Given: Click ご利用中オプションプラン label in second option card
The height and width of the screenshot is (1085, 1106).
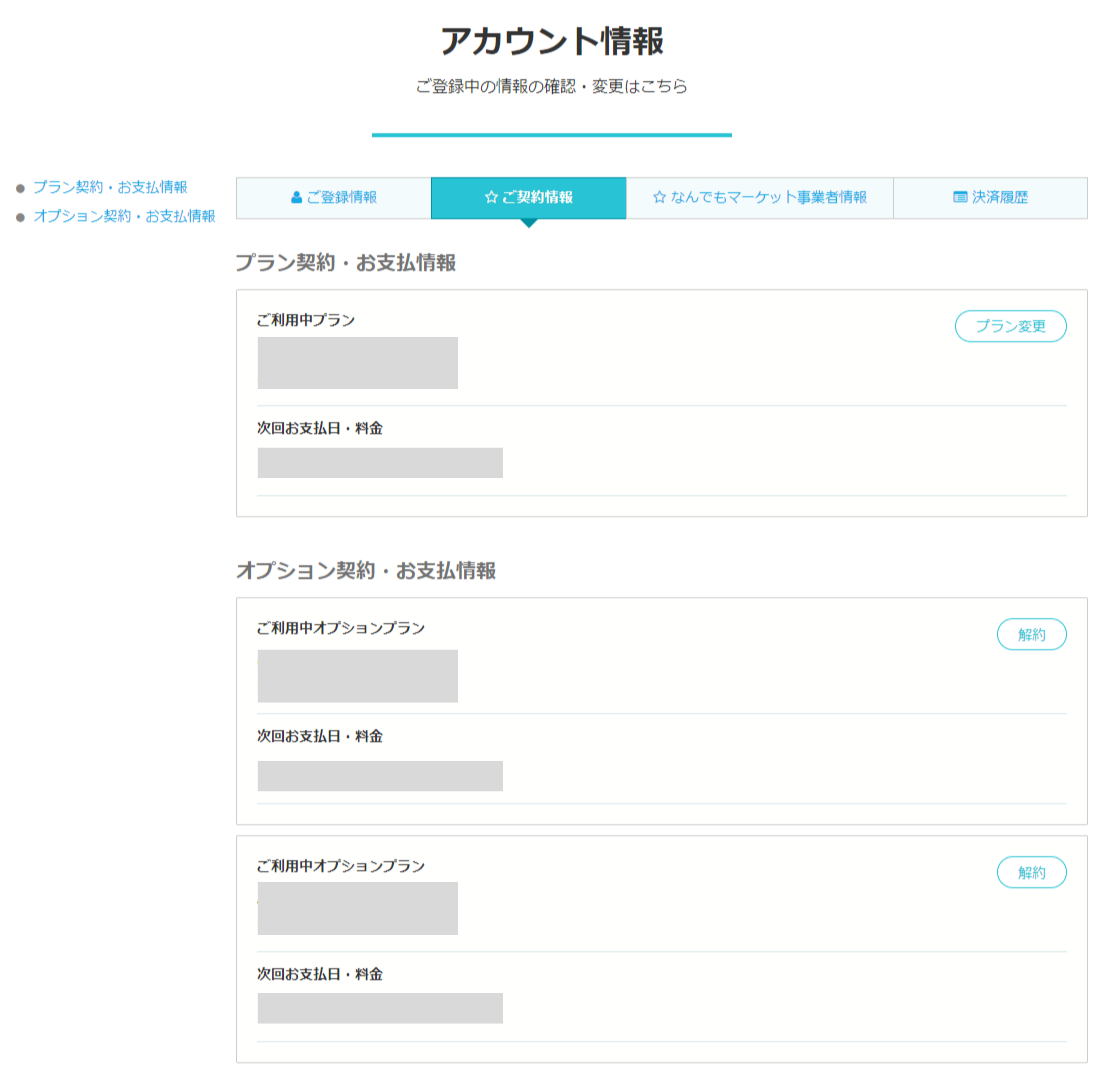Looking at the screenshot, I should tap(341, 866).
